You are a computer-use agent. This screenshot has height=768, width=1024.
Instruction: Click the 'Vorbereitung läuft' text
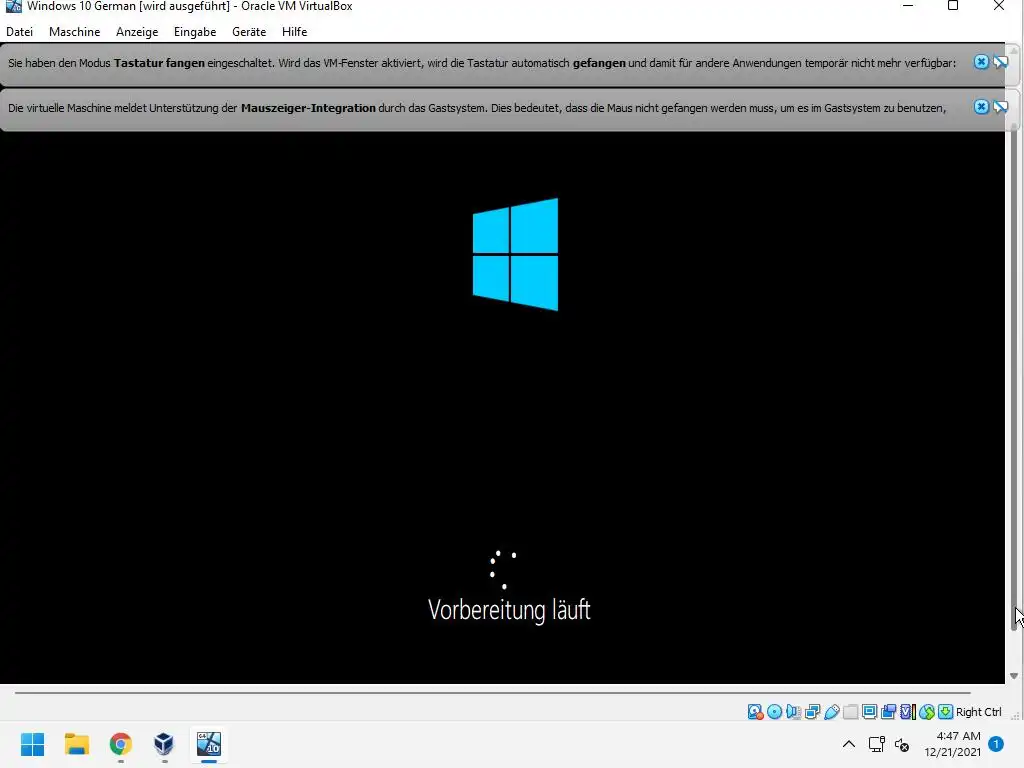(x=509, y=610)
